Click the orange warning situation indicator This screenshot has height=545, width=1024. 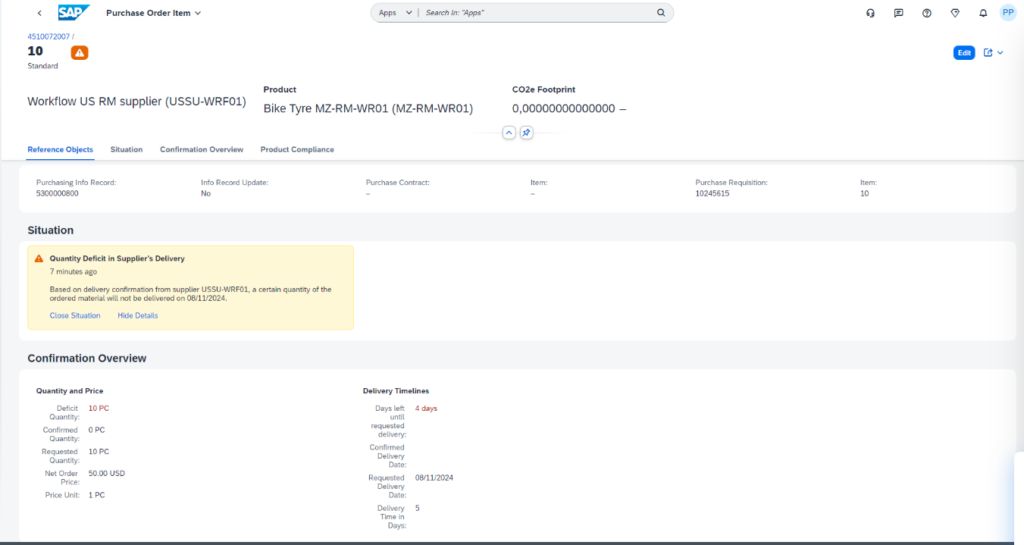[79, 52]
